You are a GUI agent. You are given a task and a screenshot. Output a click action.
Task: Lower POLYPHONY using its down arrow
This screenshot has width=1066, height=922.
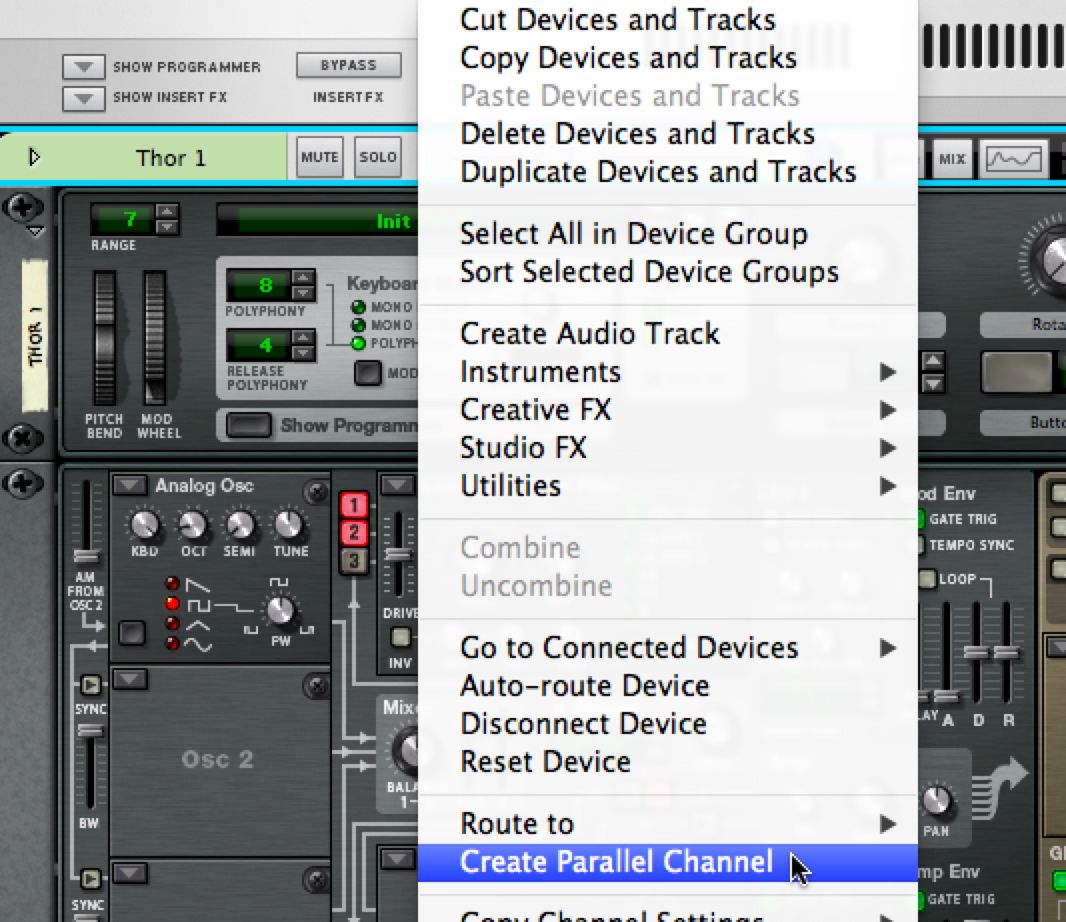303,292
